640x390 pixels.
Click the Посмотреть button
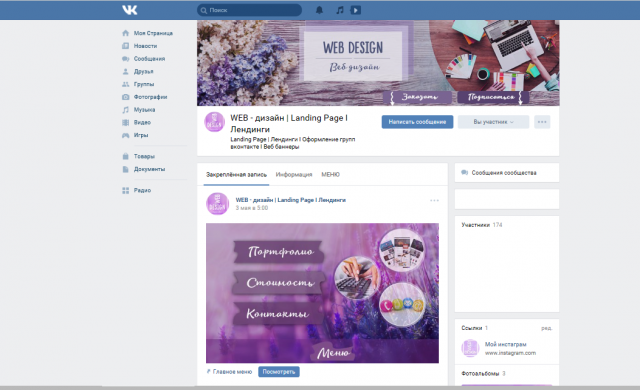279,372
